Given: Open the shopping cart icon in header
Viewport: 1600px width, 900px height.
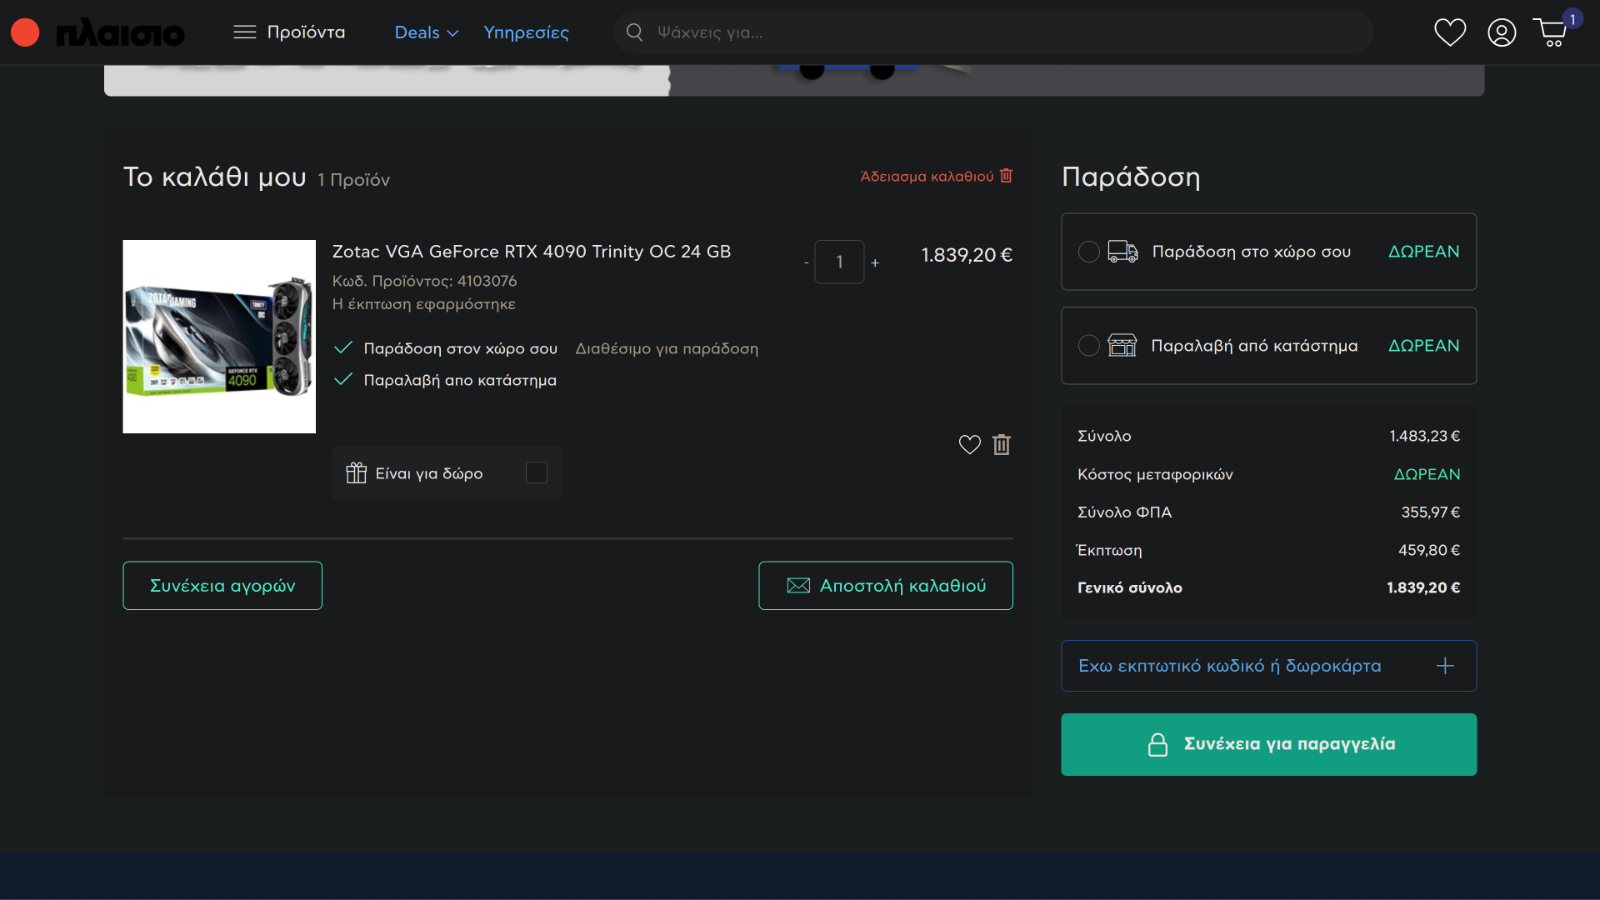Looking at the screenshot, I should [1552, 32].
